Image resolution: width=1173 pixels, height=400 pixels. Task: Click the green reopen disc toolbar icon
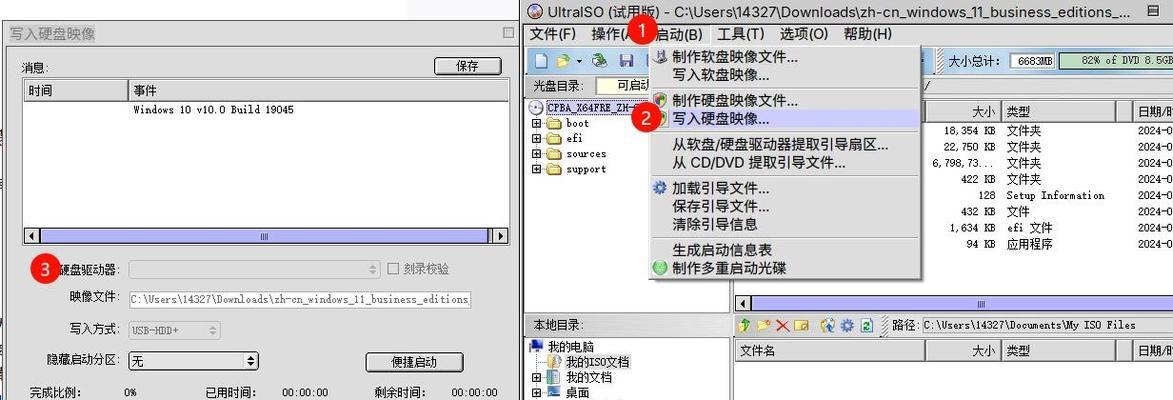pos(599,61)
